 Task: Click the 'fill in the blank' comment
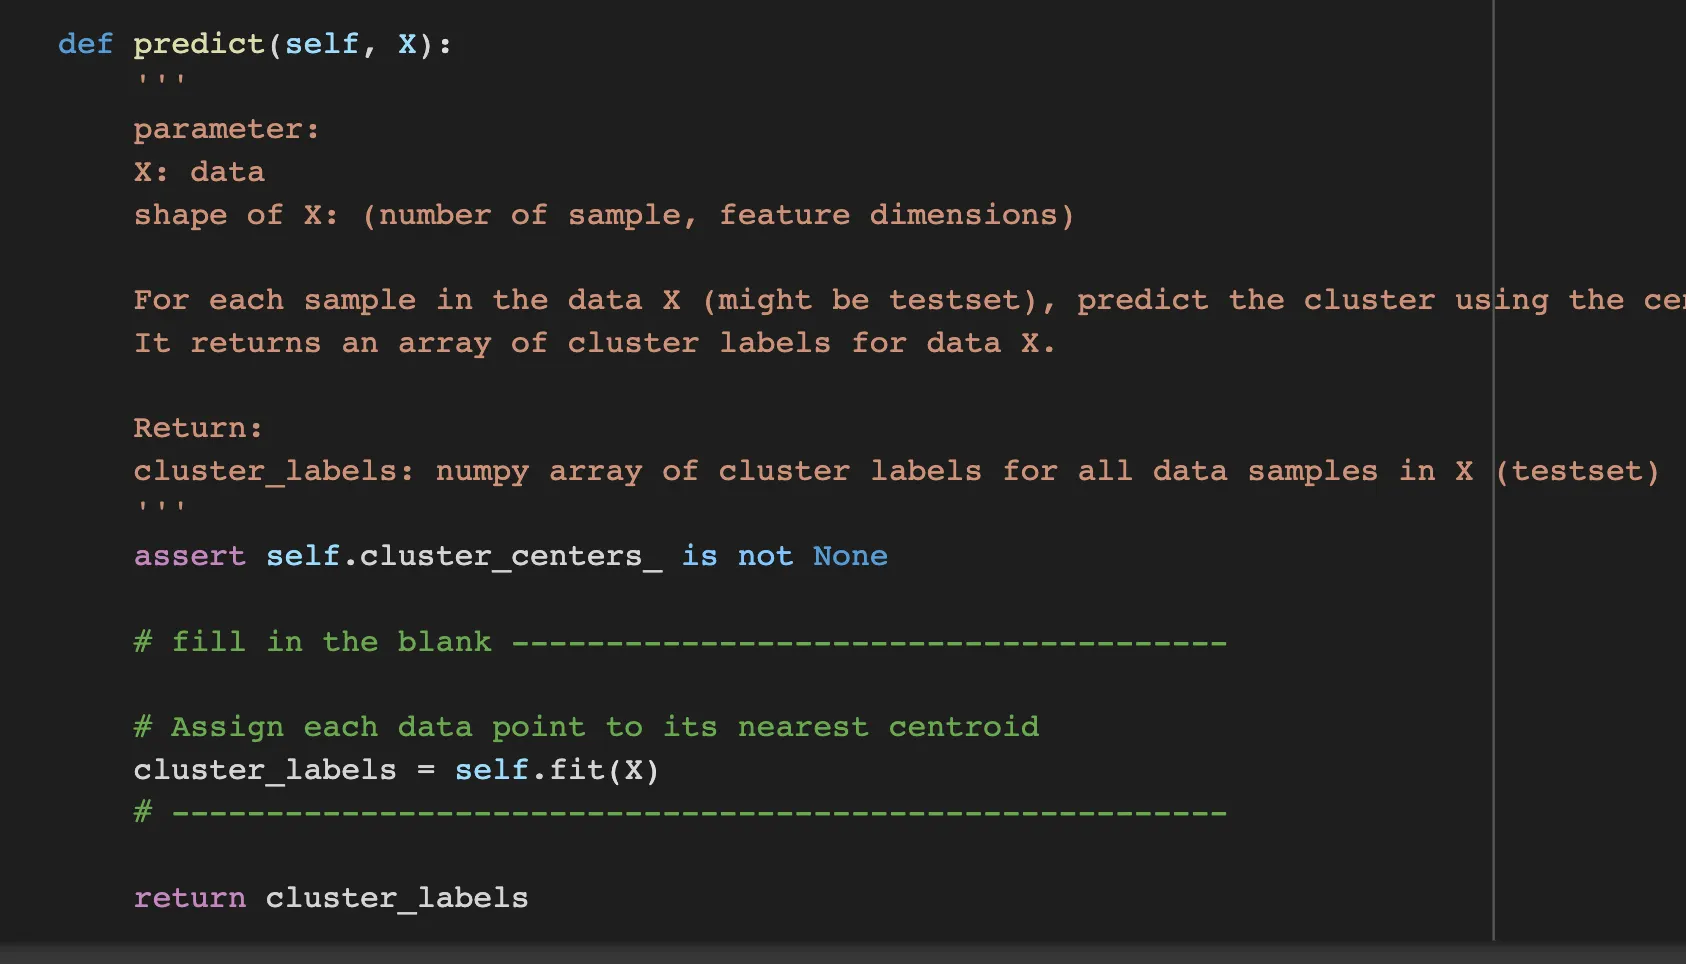coord(331,641)
